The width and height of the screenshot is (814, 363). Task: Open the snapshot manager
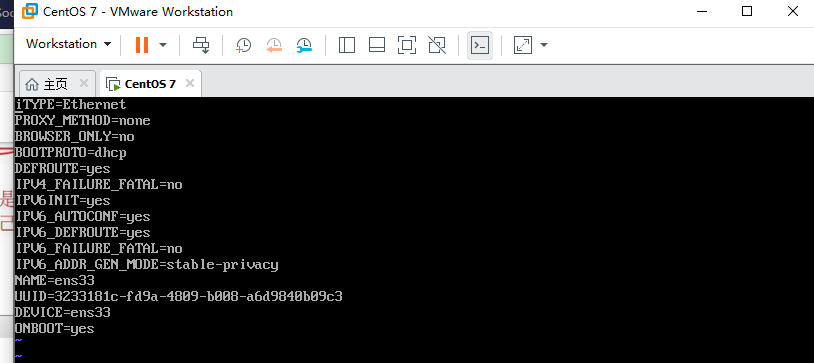tap(304, 45)
